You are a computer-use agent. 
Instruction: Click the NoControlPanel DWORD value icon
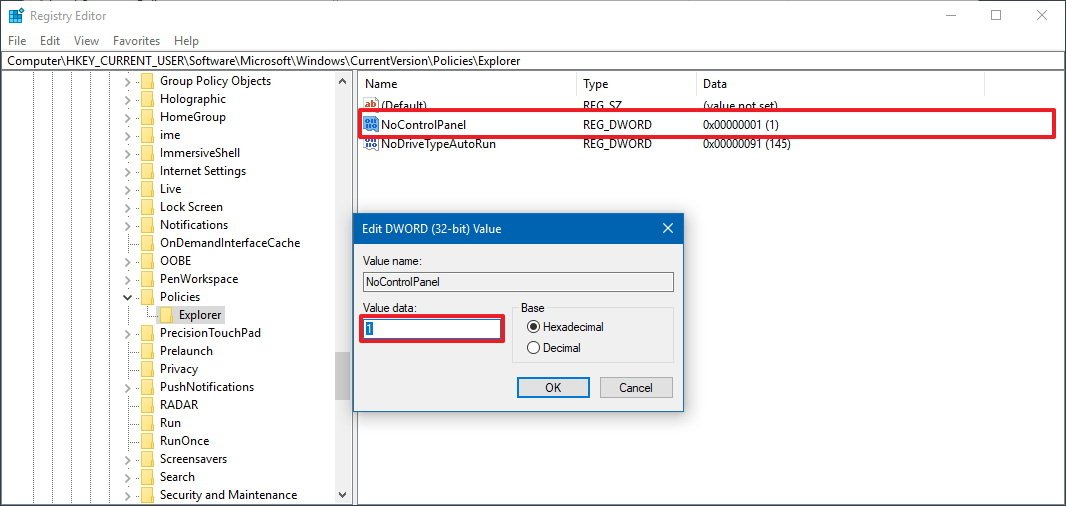pyautogui.click(x=372, y=125)
